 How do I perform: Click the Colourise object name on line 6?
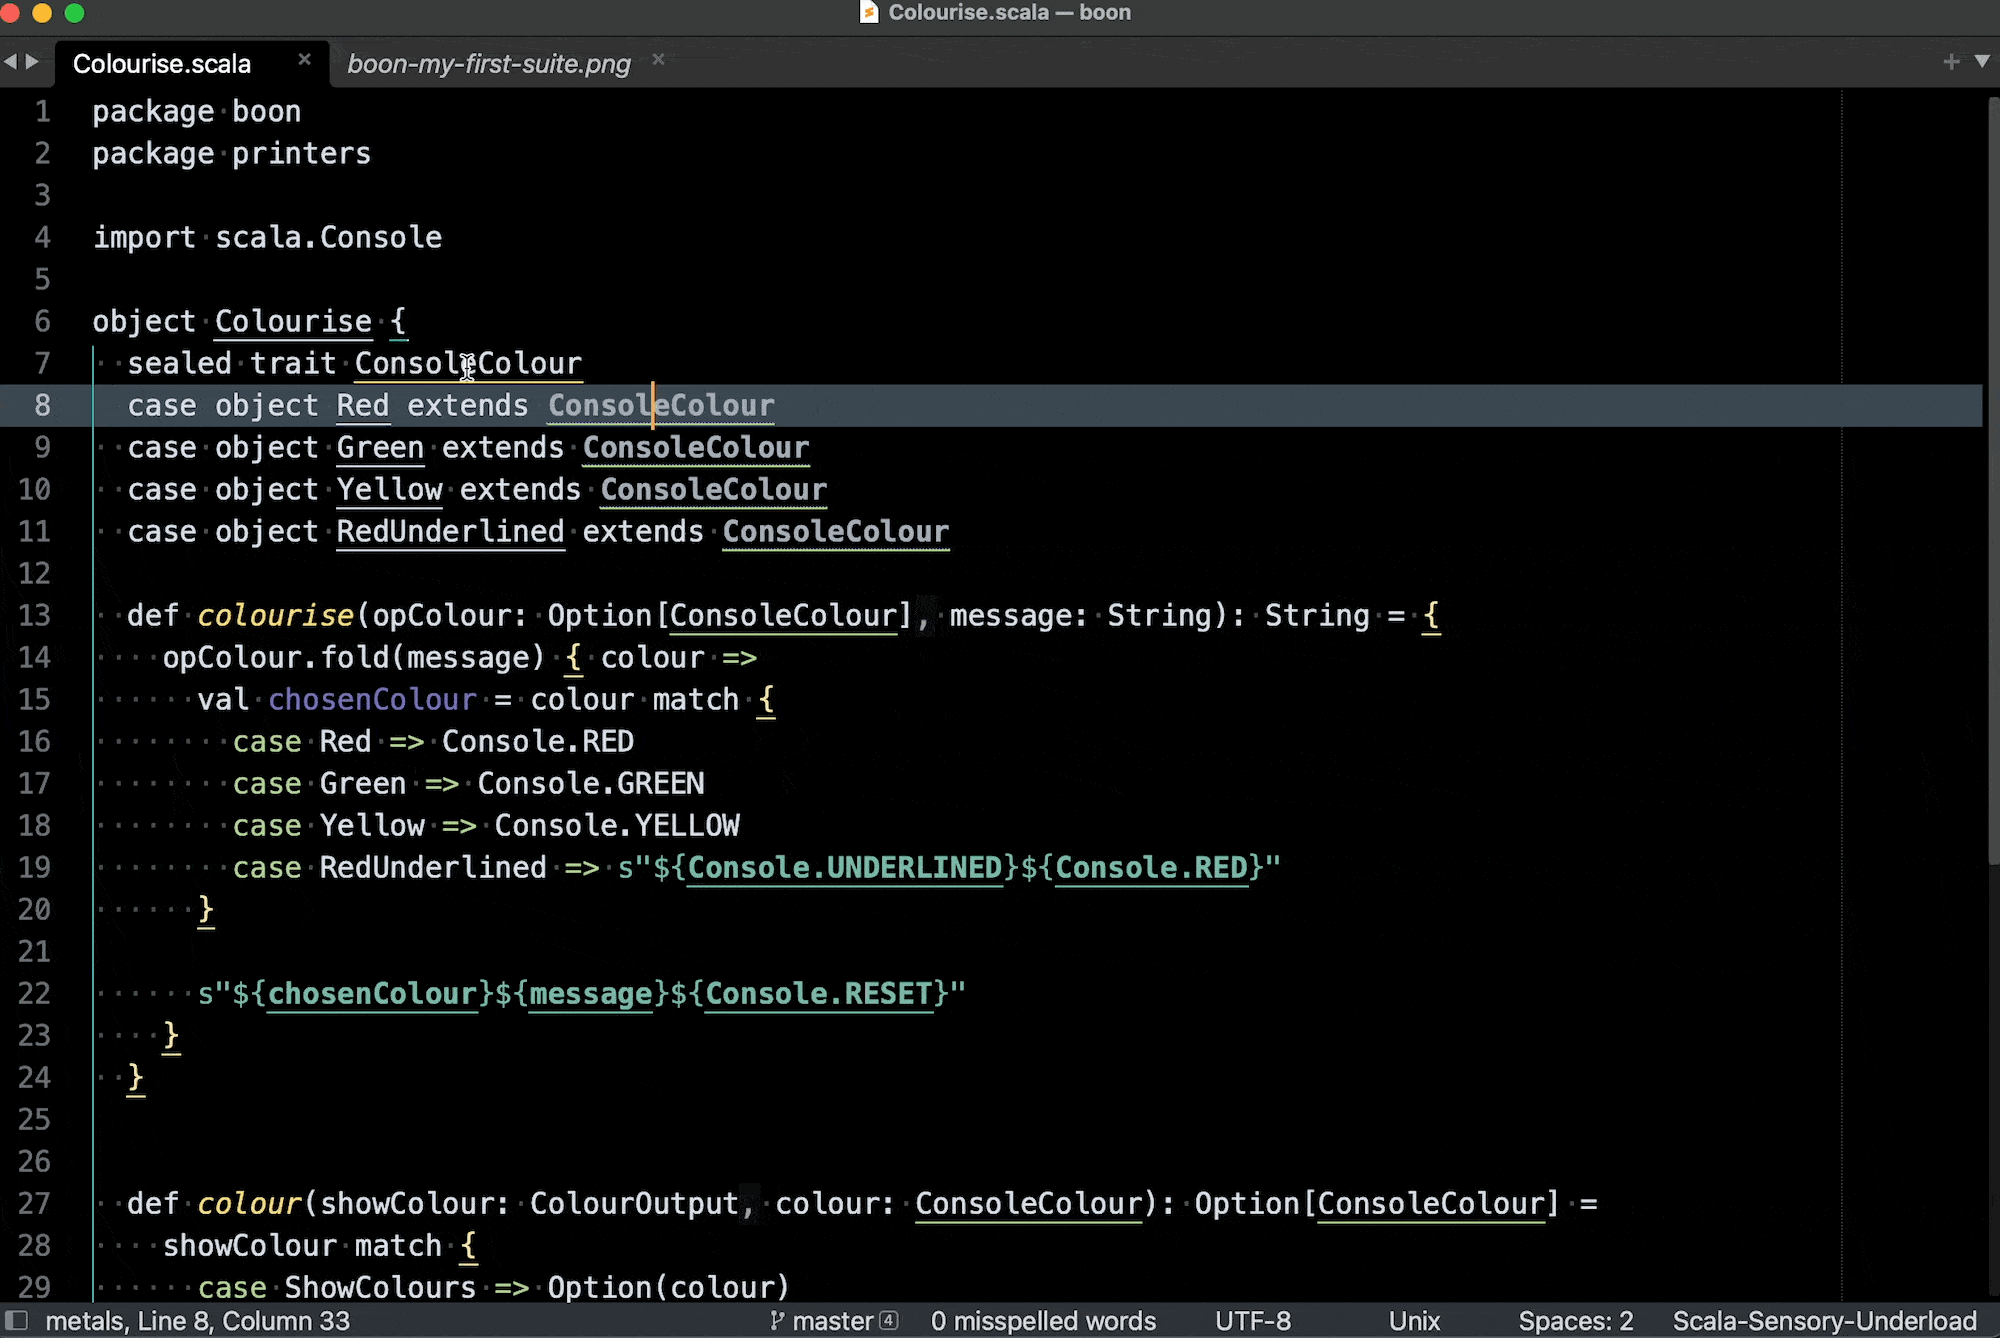(x=293, y=321)
